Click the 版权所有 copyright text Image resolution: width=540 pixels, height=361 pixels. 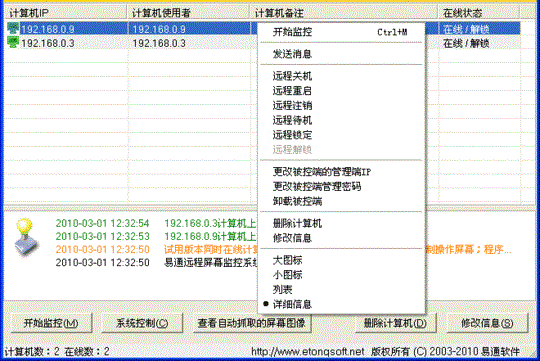(445, 351)
